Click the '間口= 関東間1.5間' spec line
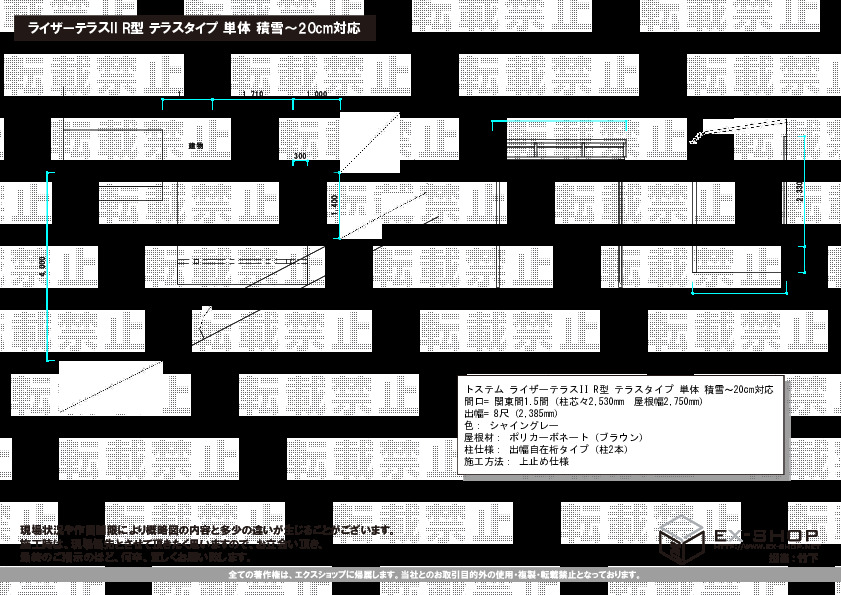Screen dimensions: 841x595 pos(583,401)
